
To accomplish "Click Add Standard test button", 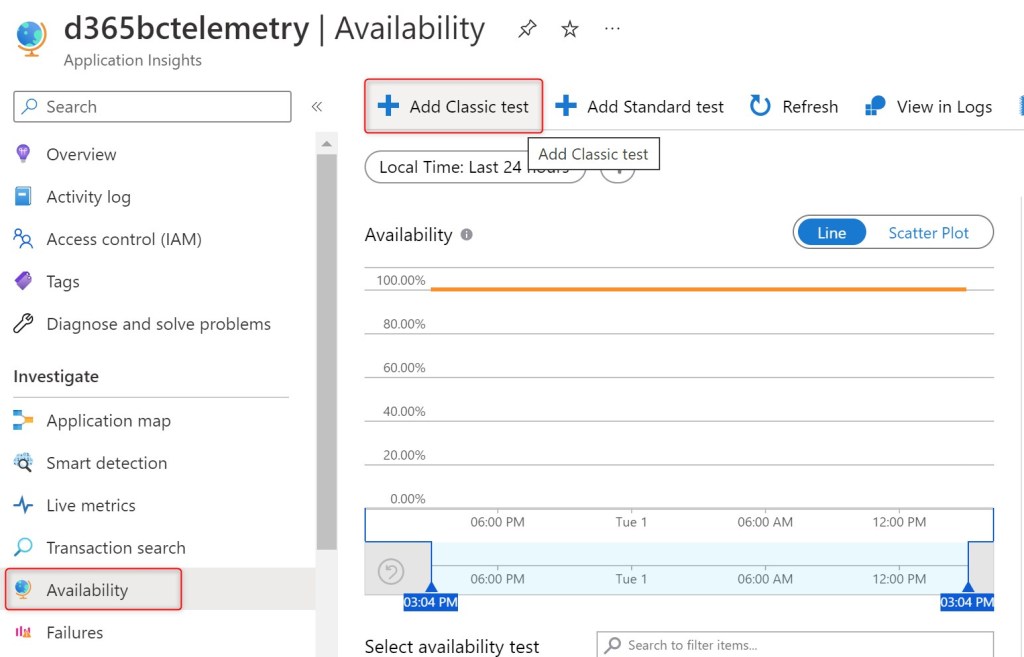I will [640, 107].
